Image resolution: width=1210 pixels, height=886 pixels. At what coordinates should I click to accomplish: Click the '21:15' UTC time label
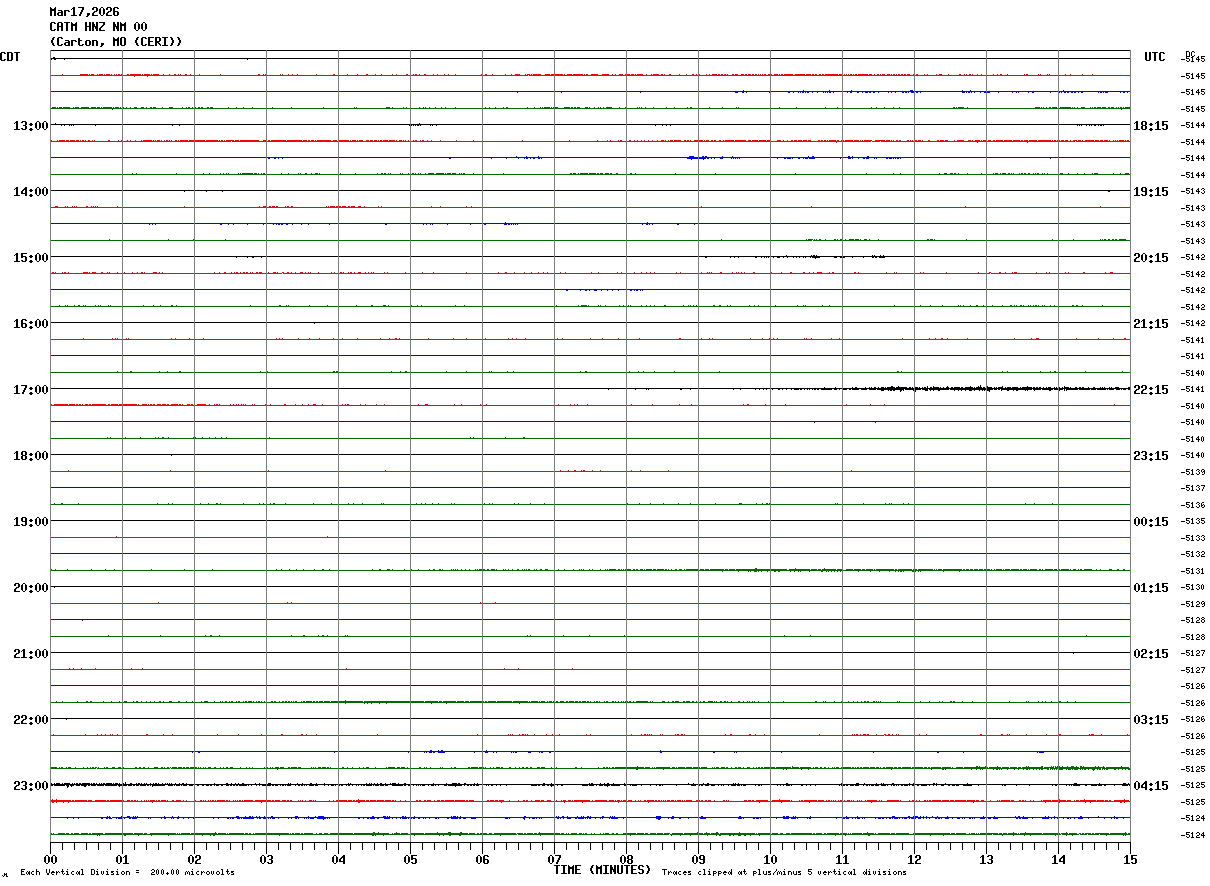pos(1151,323)
